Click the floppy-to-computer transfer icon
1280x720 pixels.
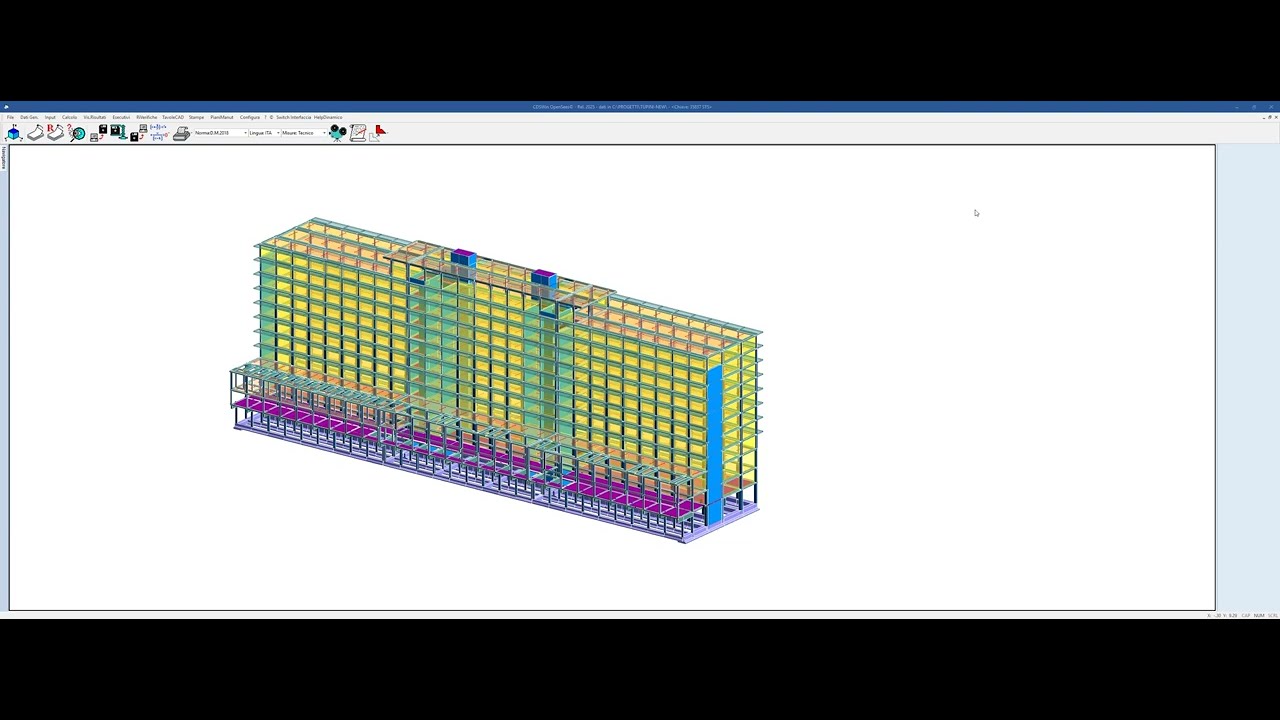pos(99,133)
